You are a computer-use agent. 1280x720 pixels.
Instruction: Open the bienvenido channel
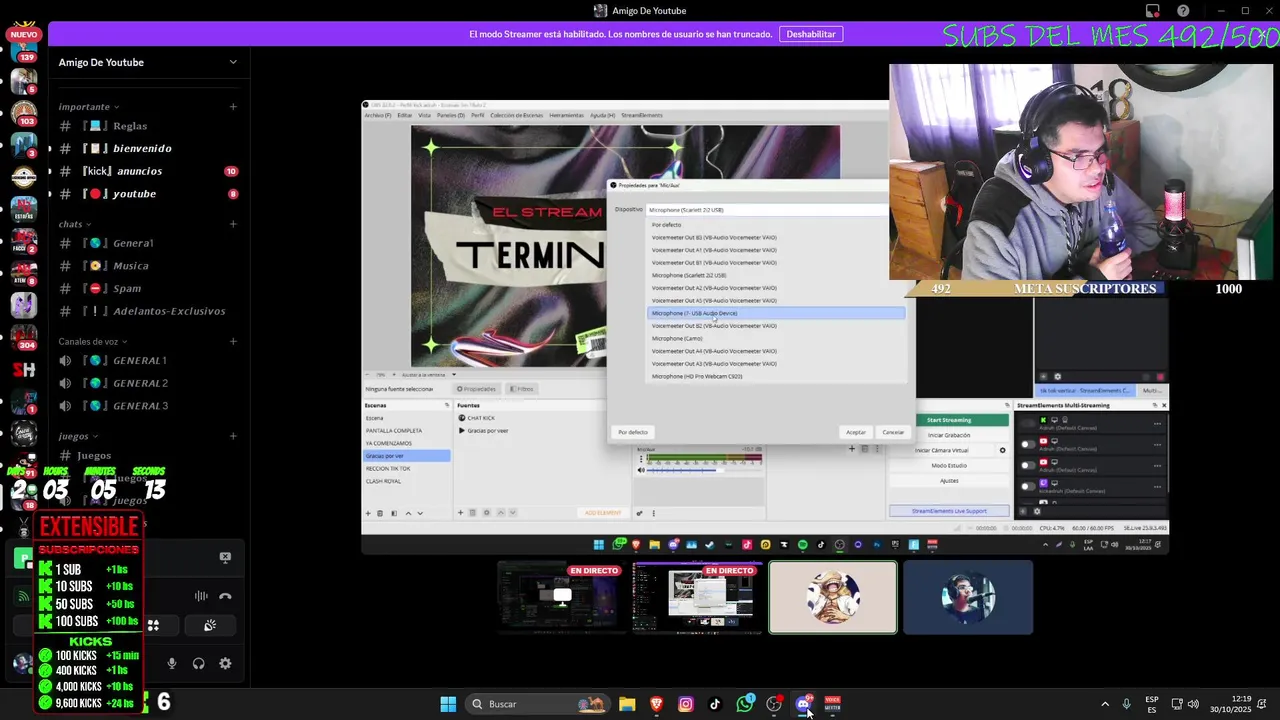(x=148, y=148)
